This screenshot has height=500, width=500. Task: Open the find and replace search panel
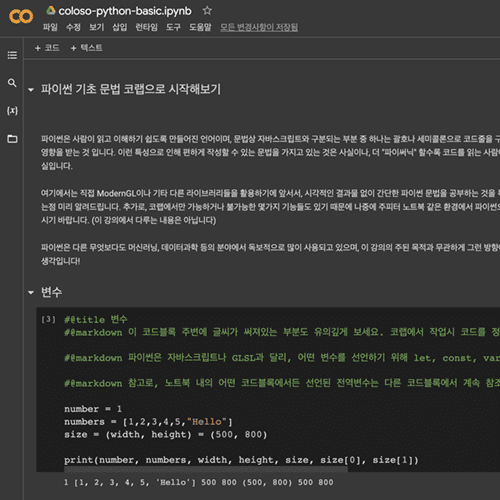12,83
